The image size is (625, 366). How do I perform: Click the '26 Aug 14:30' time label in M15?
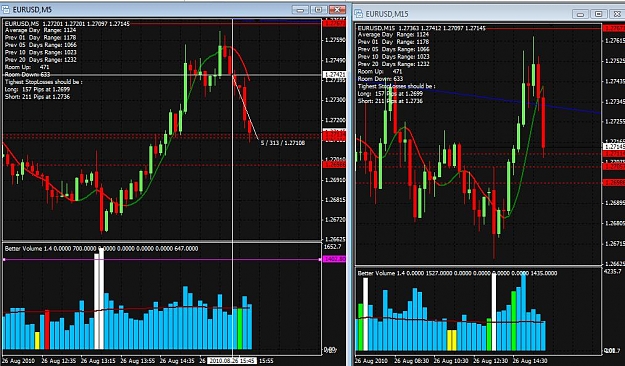tap(530, 361)
